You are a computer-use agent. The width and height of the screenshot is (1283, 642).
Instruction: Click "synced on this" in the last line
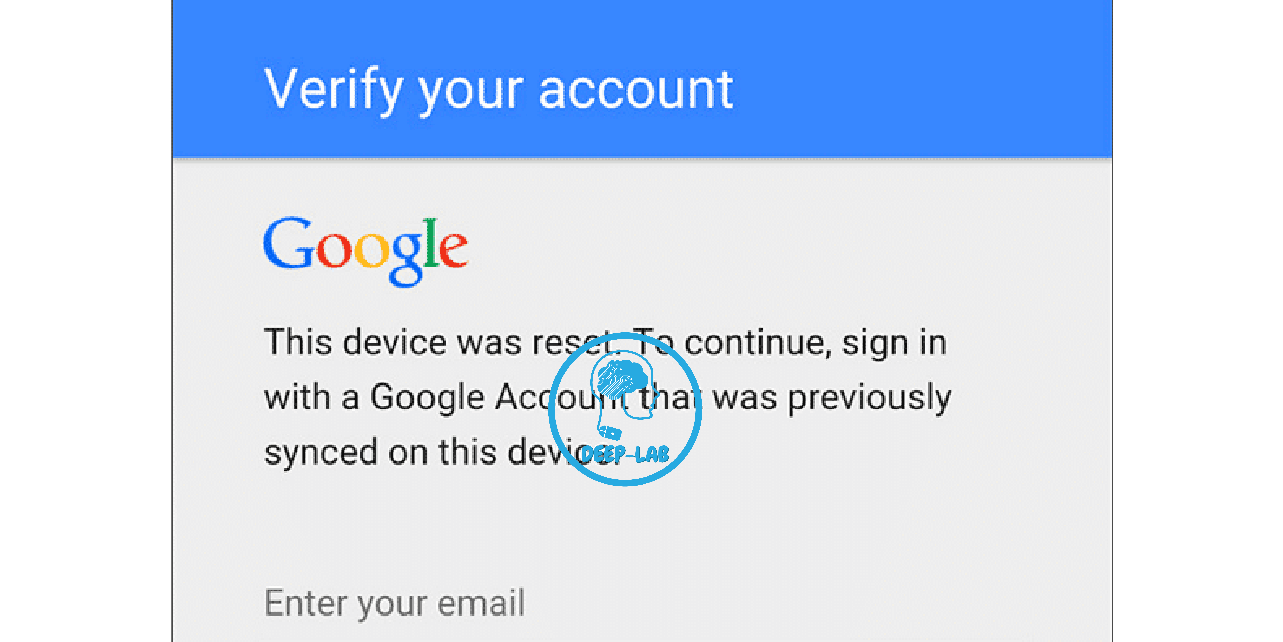(x=378, y=452)
